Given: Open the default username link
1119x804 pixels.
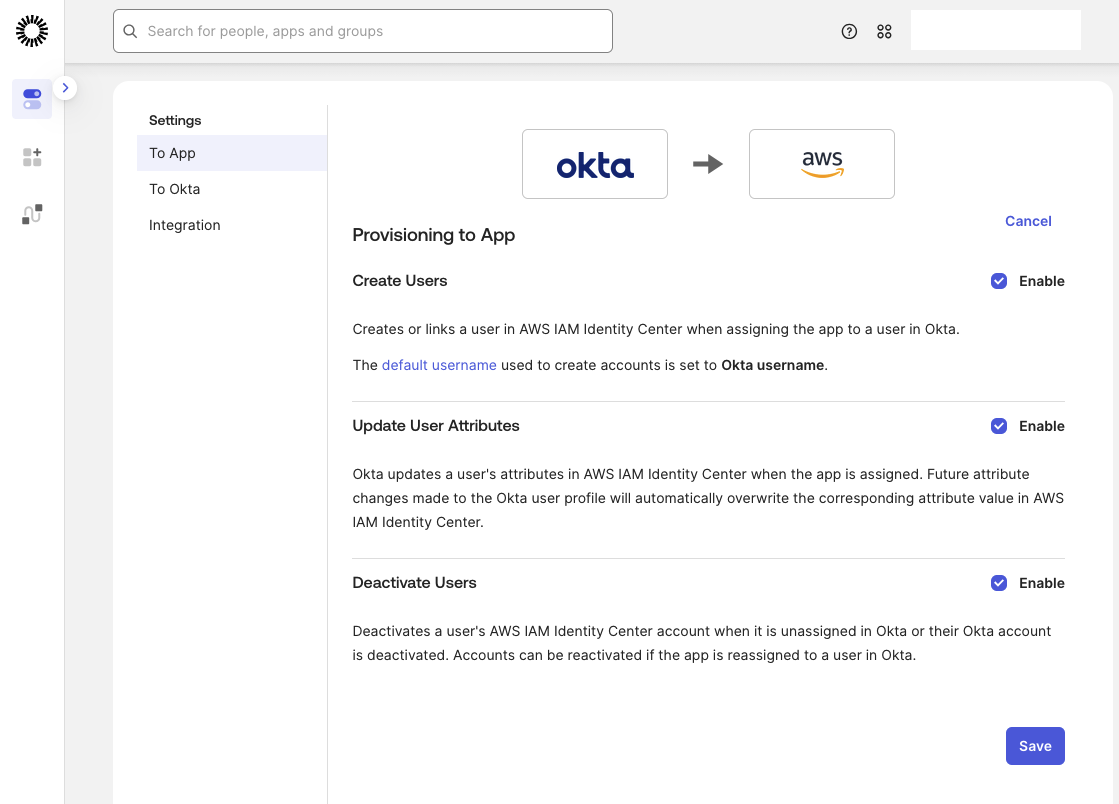Looking at the screenshot, I should point(439,365).
